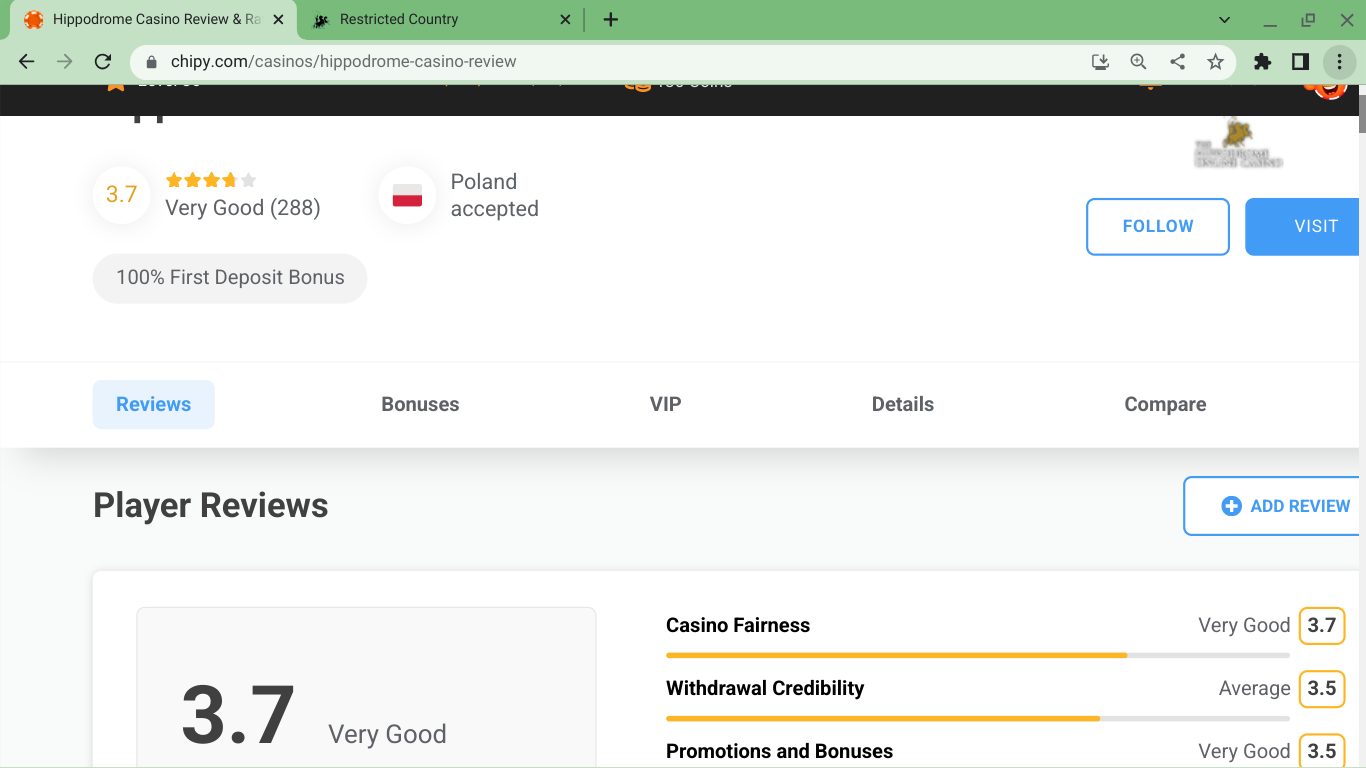1366x768 pixels.
Task: Toggle the browser side panel icon
Action: click(x=1300, y=62)
